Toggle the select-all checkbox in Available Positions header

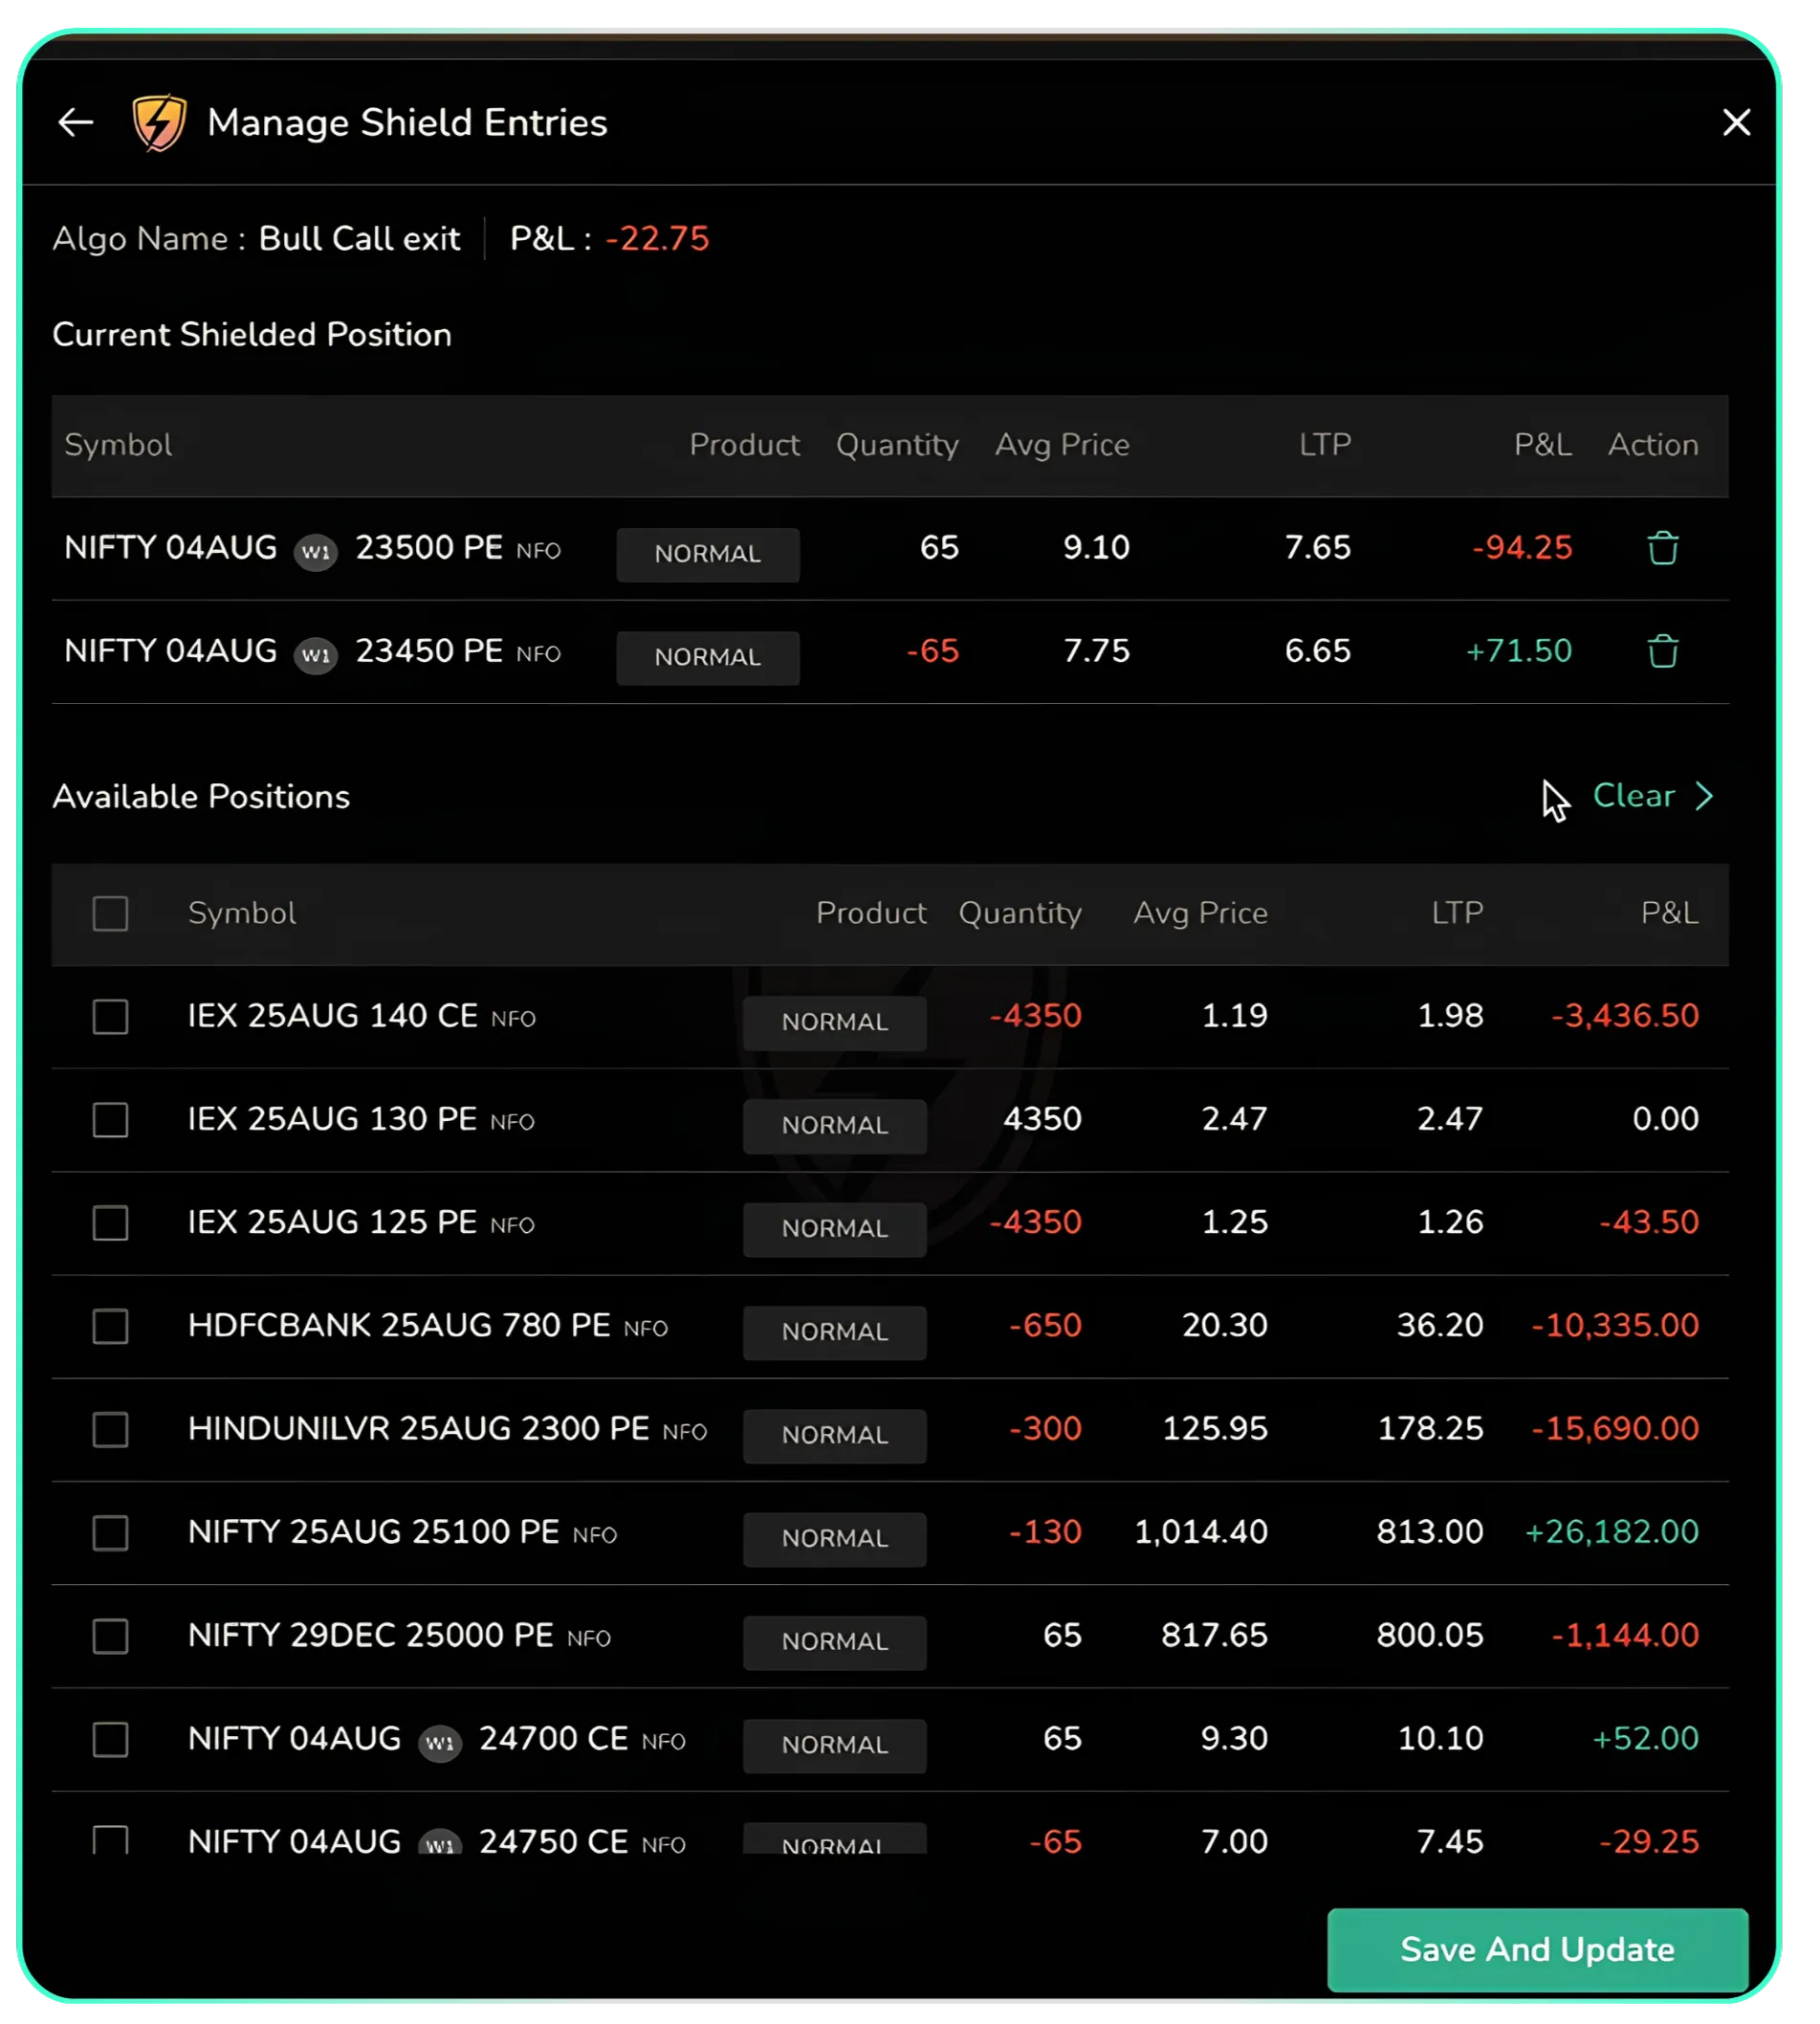point(111,913)
